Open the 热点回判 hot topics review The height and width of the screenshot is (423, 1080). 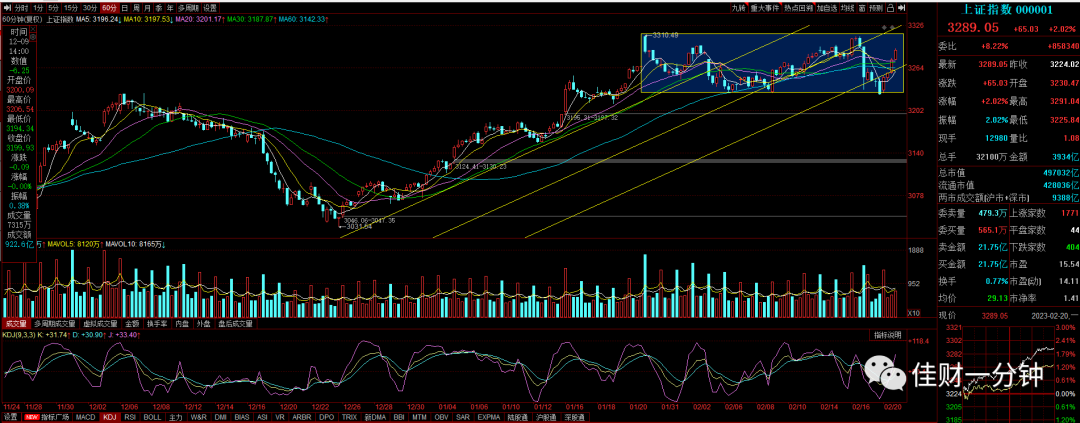(799, 8)
